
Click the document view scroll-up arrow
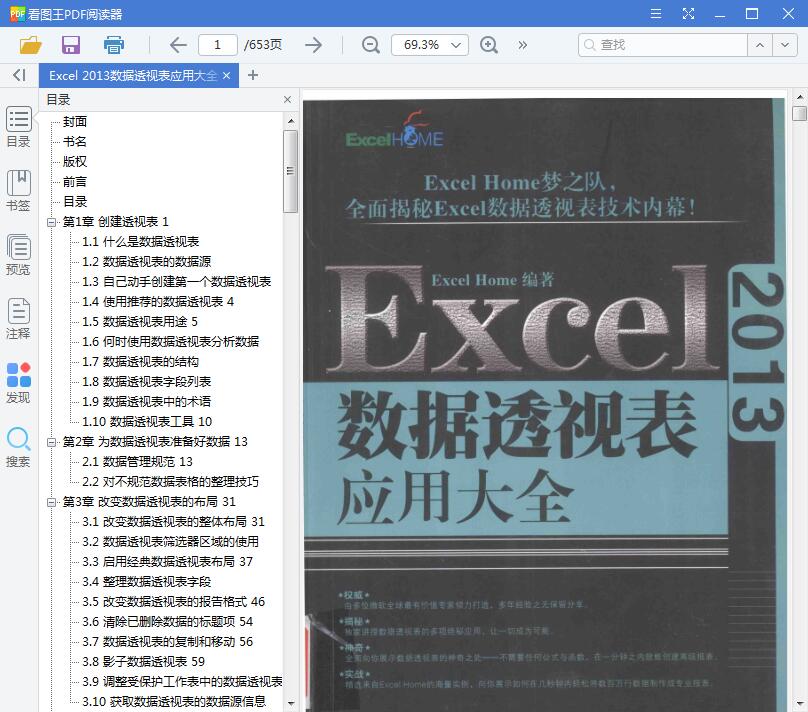799,96
